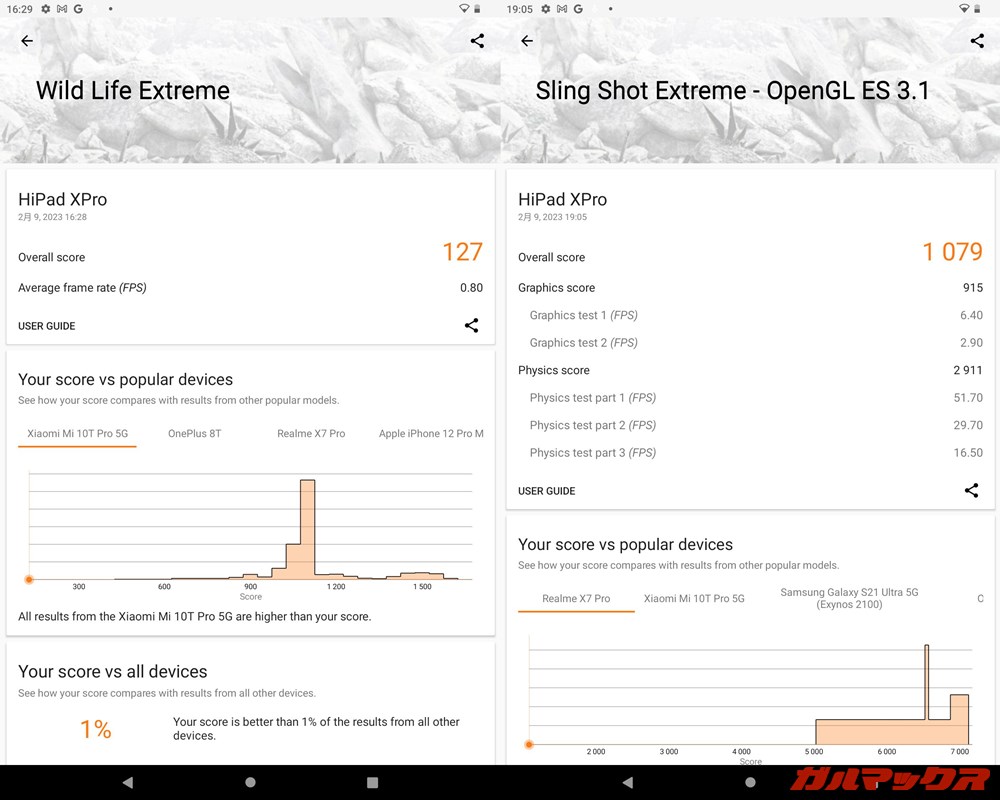The width and height of the screenshot is (1000, 800).
Task: Select Xiaomi Mi 10T Pro 5G tab in Sling Shot
Action: pyautogui.click(x=694, y=598)
